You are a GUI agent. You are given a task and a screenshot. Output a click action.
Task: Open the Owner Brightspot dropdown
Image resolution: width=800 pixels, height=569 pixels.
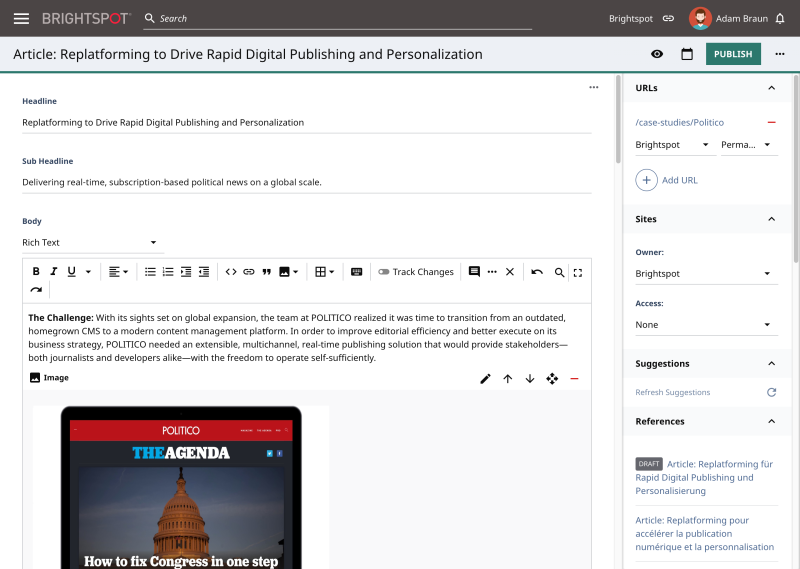(x=707, y=274)
